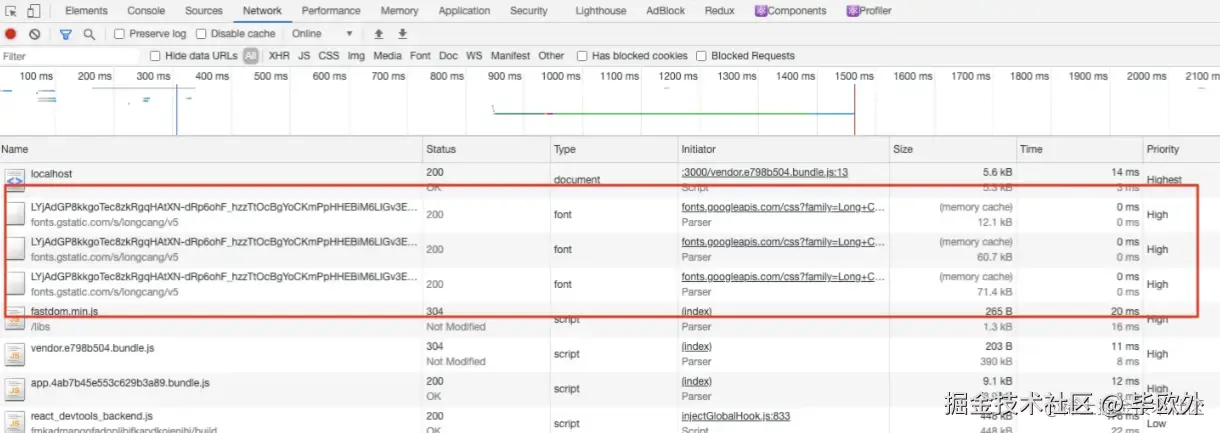Enable the Preserve log checkbox
Screen dimensions: 1220x433
tap(119, 34)
